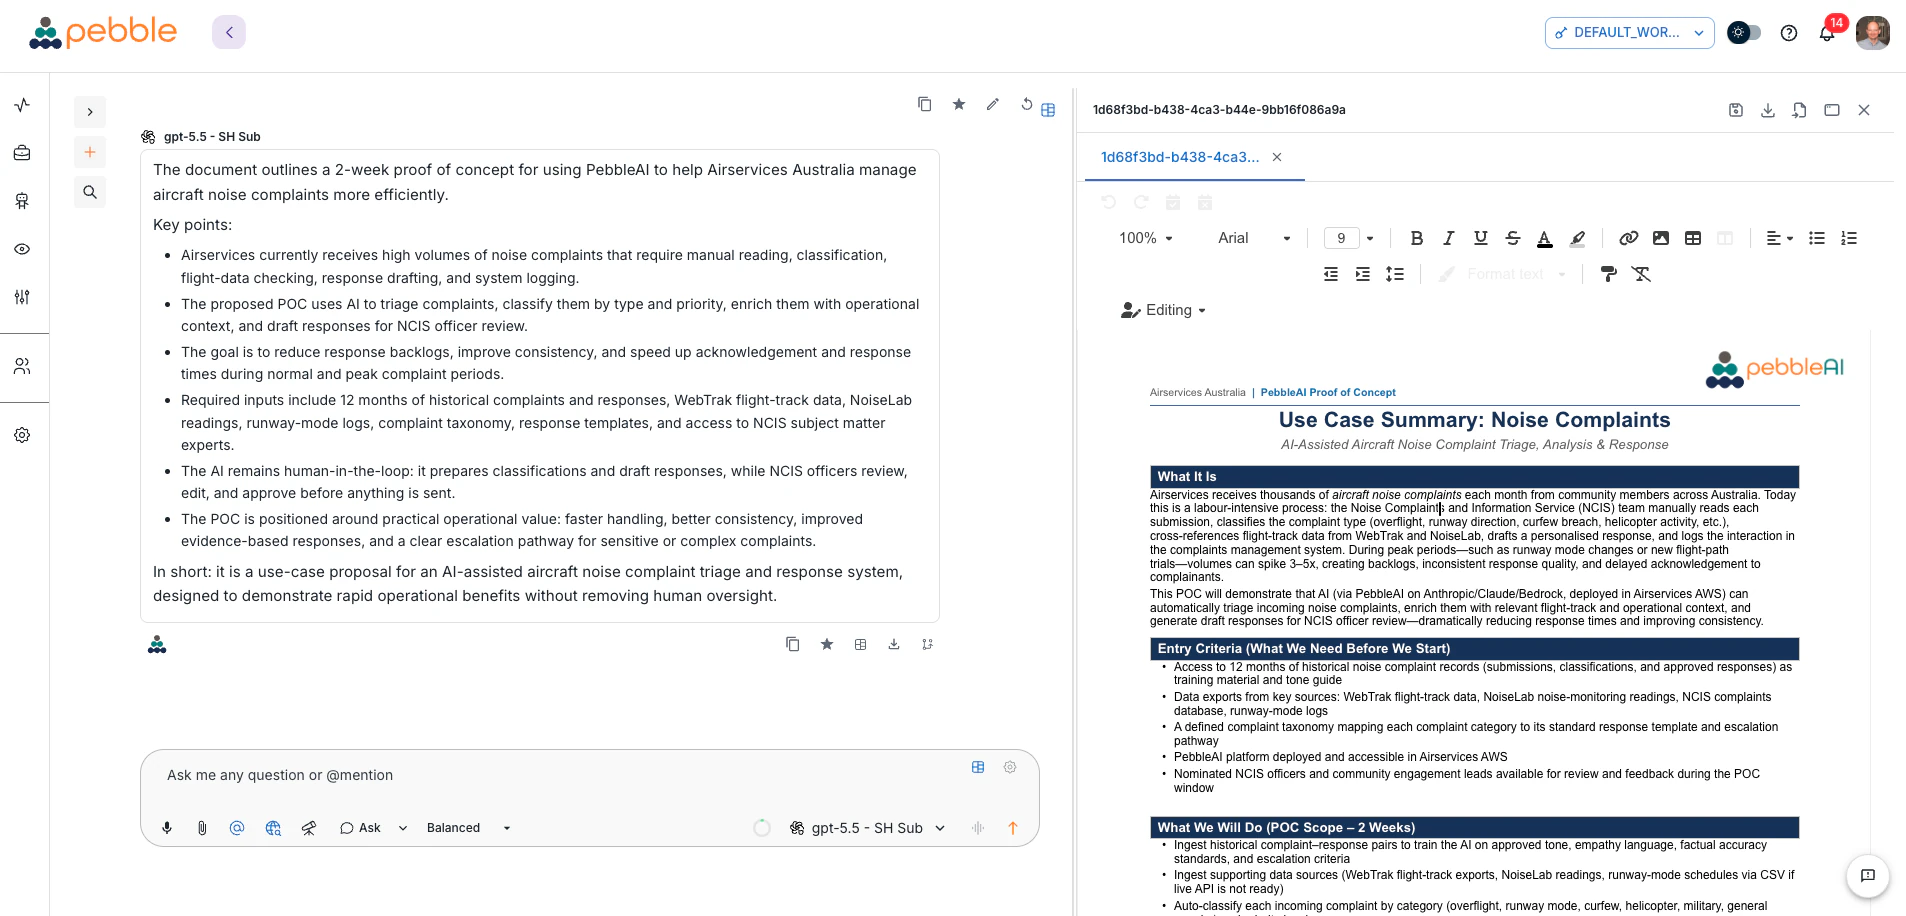Toggle underline formatting
The width and height of the screenshot is (1906, 916).
[x=1481, y=238]
